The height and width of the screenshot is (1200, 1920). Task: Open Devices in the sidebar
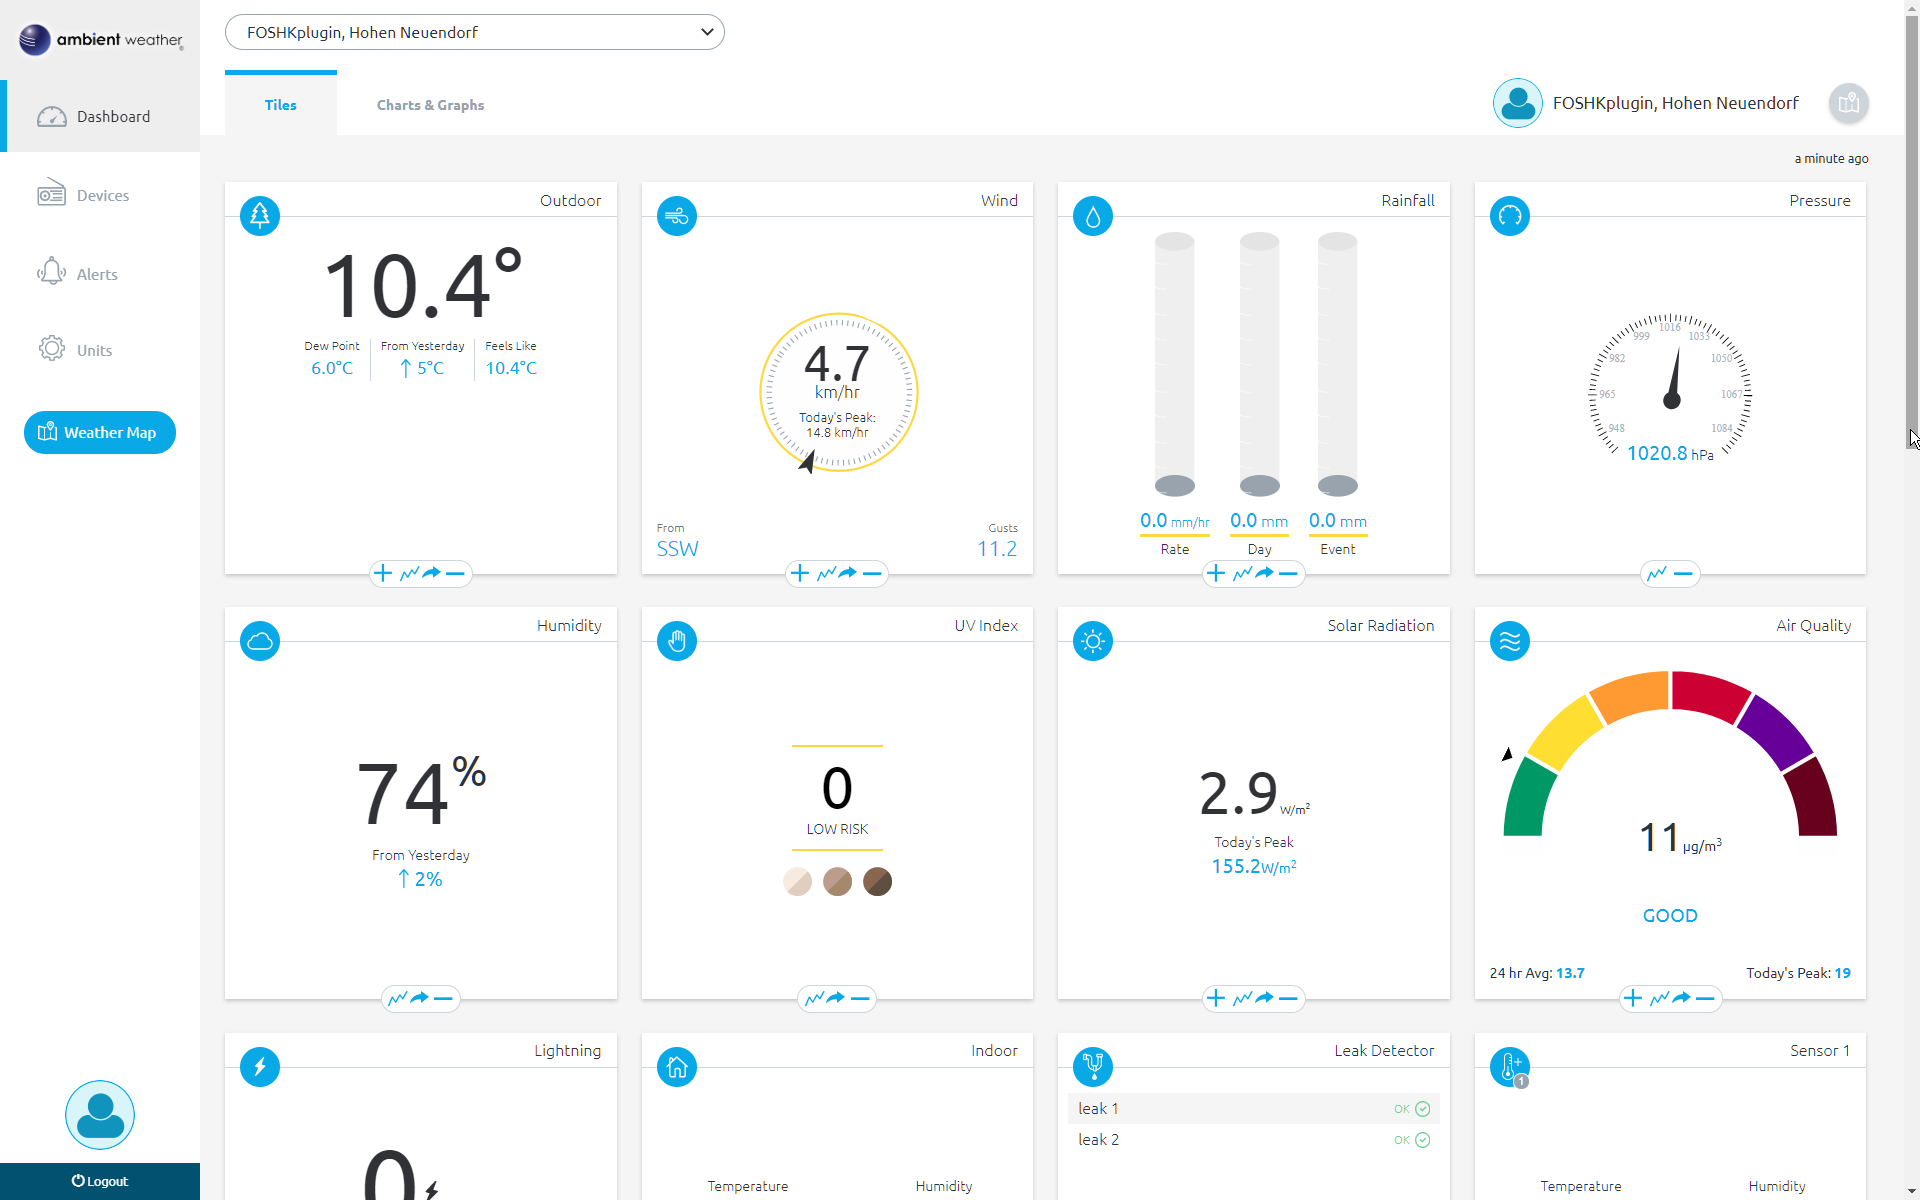[102, 195]
